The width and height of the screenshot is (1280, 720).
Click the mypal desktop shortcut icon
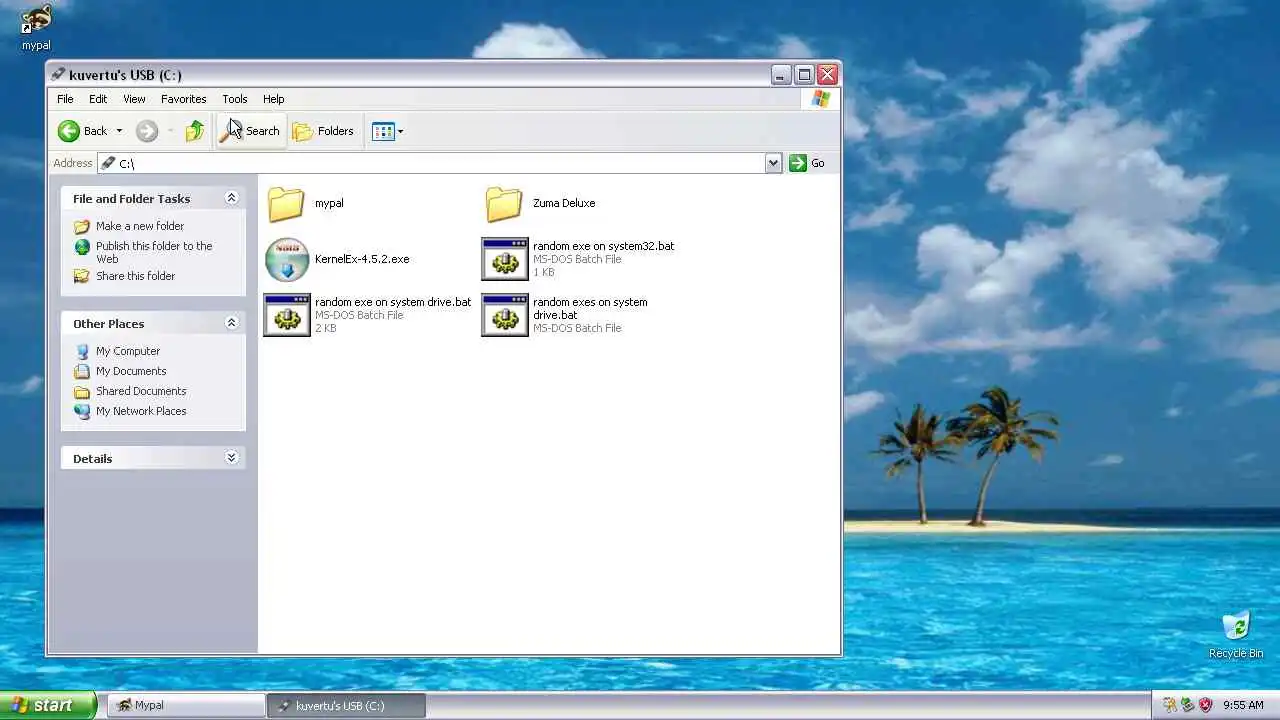point(36,20)
